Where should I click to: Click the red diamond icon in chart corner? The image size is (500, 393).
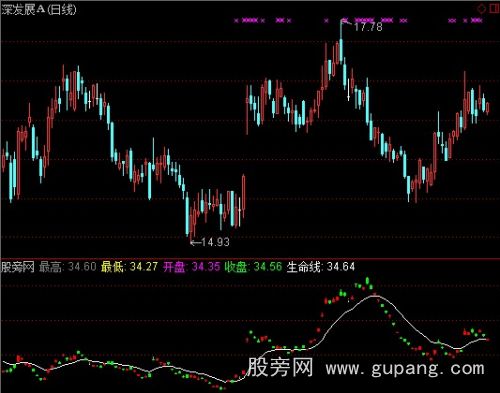[482, 8]
